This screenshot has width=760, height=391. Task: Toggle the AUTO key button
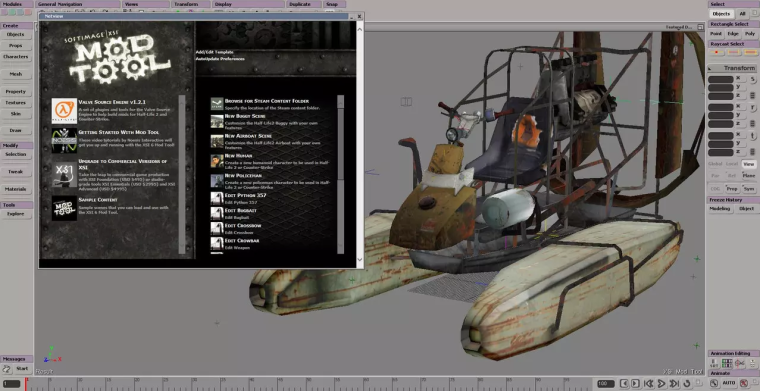point(728,383)
